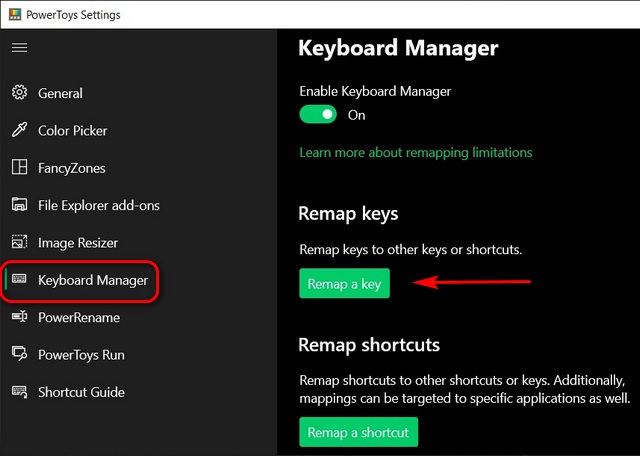Open Learn more about remapping limitations link
This screenshot has height=456, width=640.
[415, 152]
